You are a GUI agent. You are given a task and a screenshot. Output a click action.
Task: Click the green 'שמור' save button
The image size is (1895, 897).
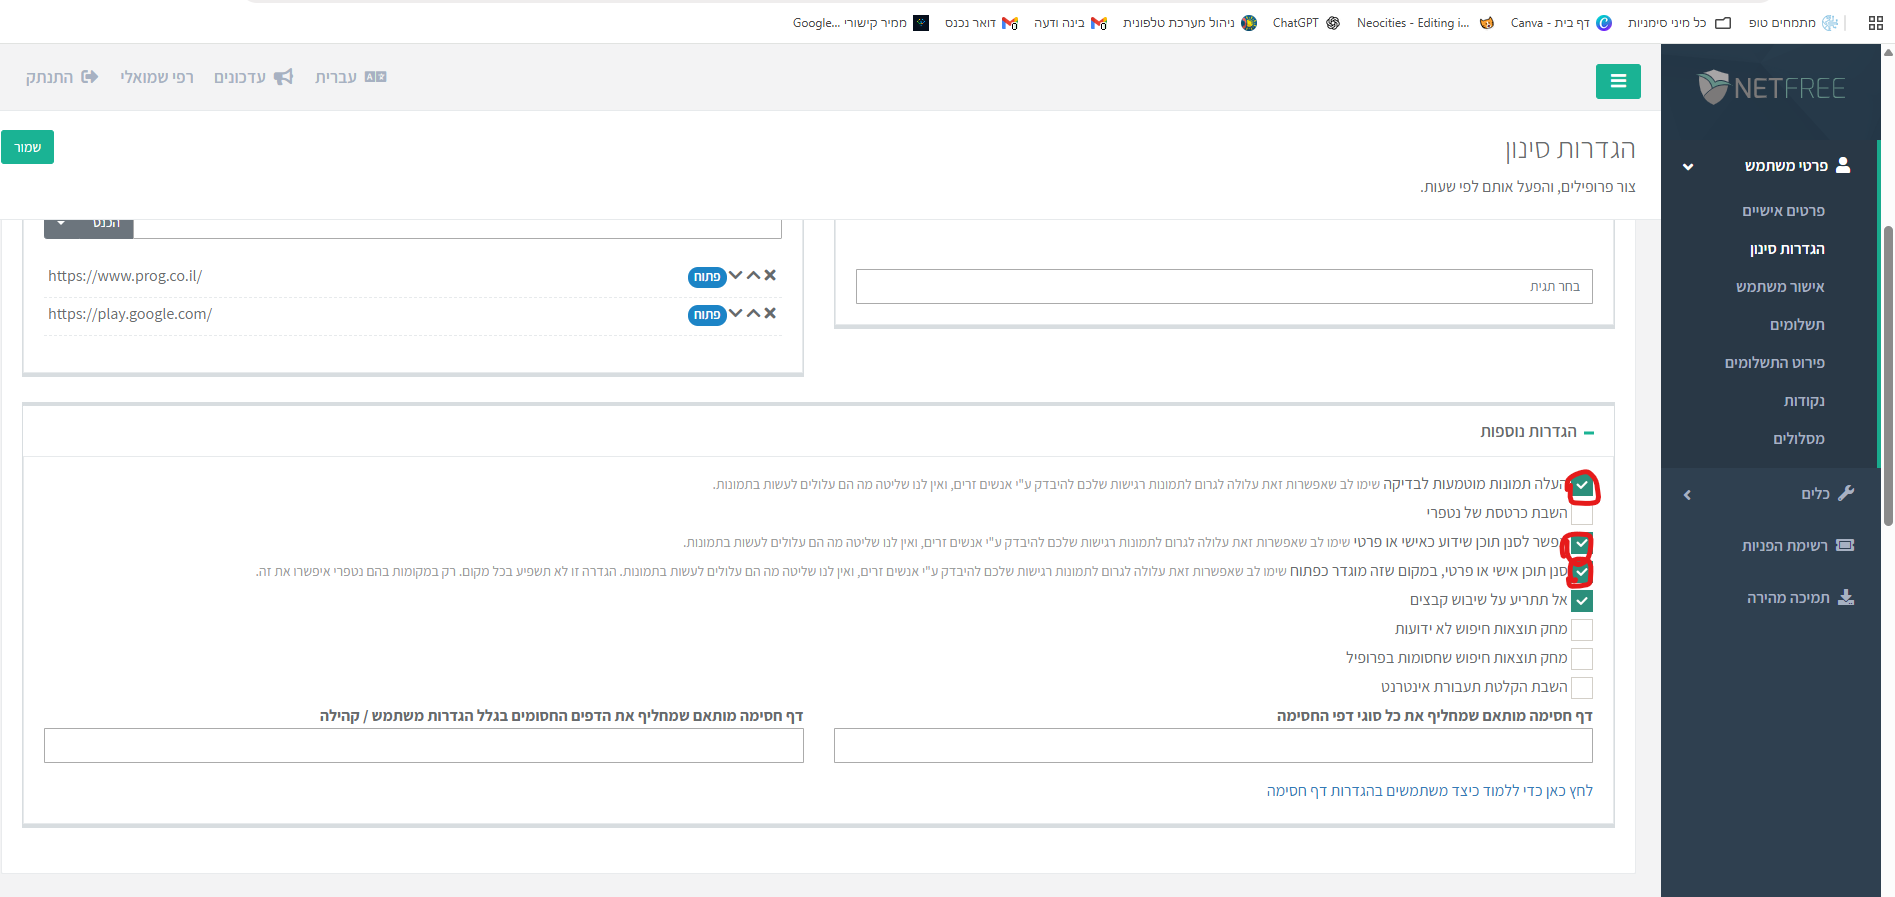coord(27,147)
